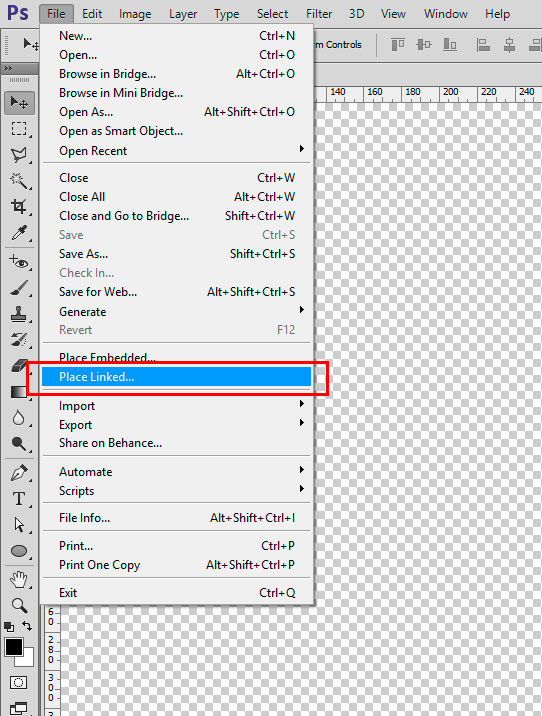
Task: Choose Browse in Bridge...
Action: (x=176, y=74)
